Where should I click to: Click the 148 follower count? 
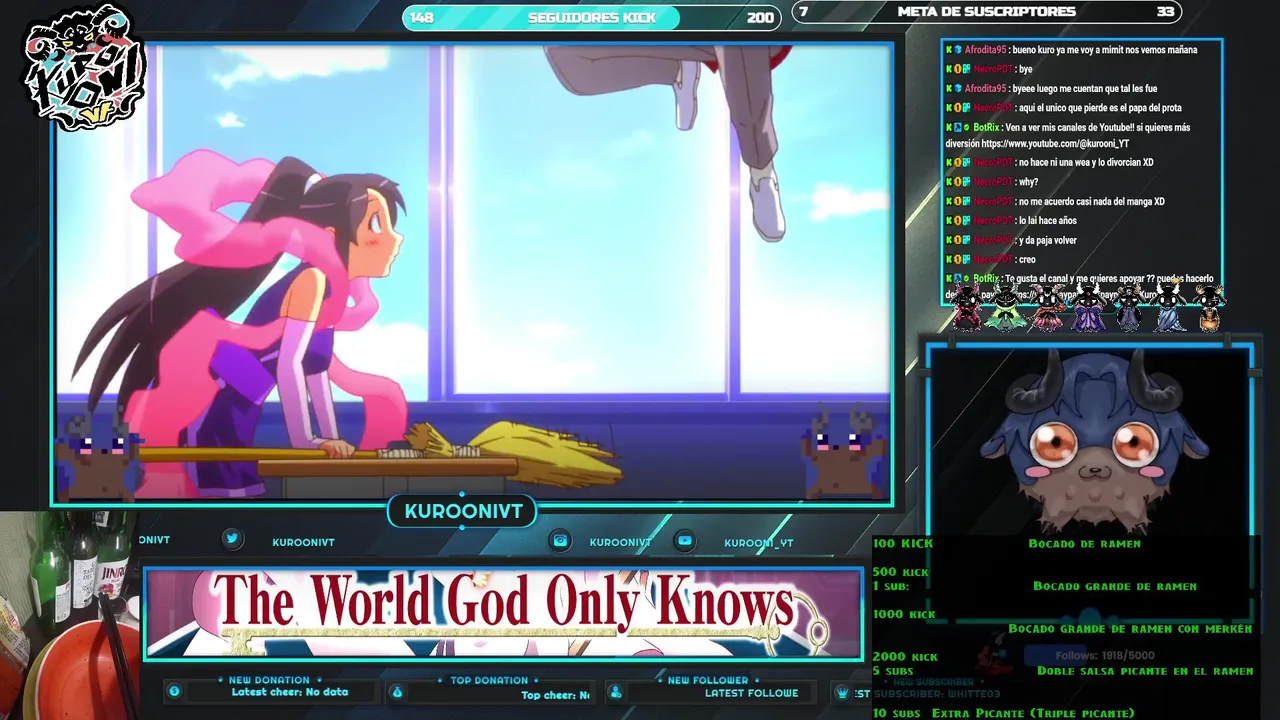pyautogui.click(x=422, y=17)
